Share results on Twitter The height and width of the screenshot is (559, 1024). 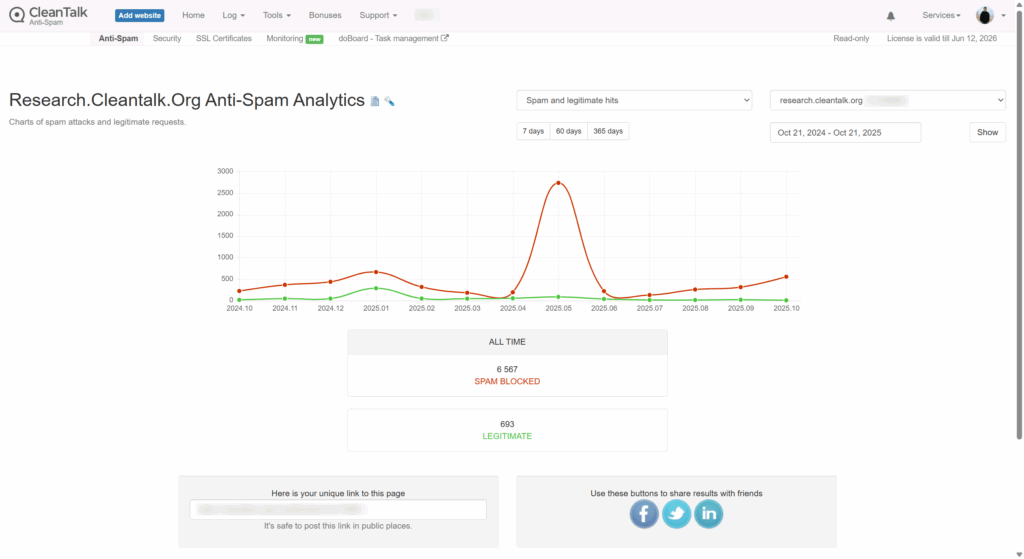pyautogui.click(x=676, y=514)
